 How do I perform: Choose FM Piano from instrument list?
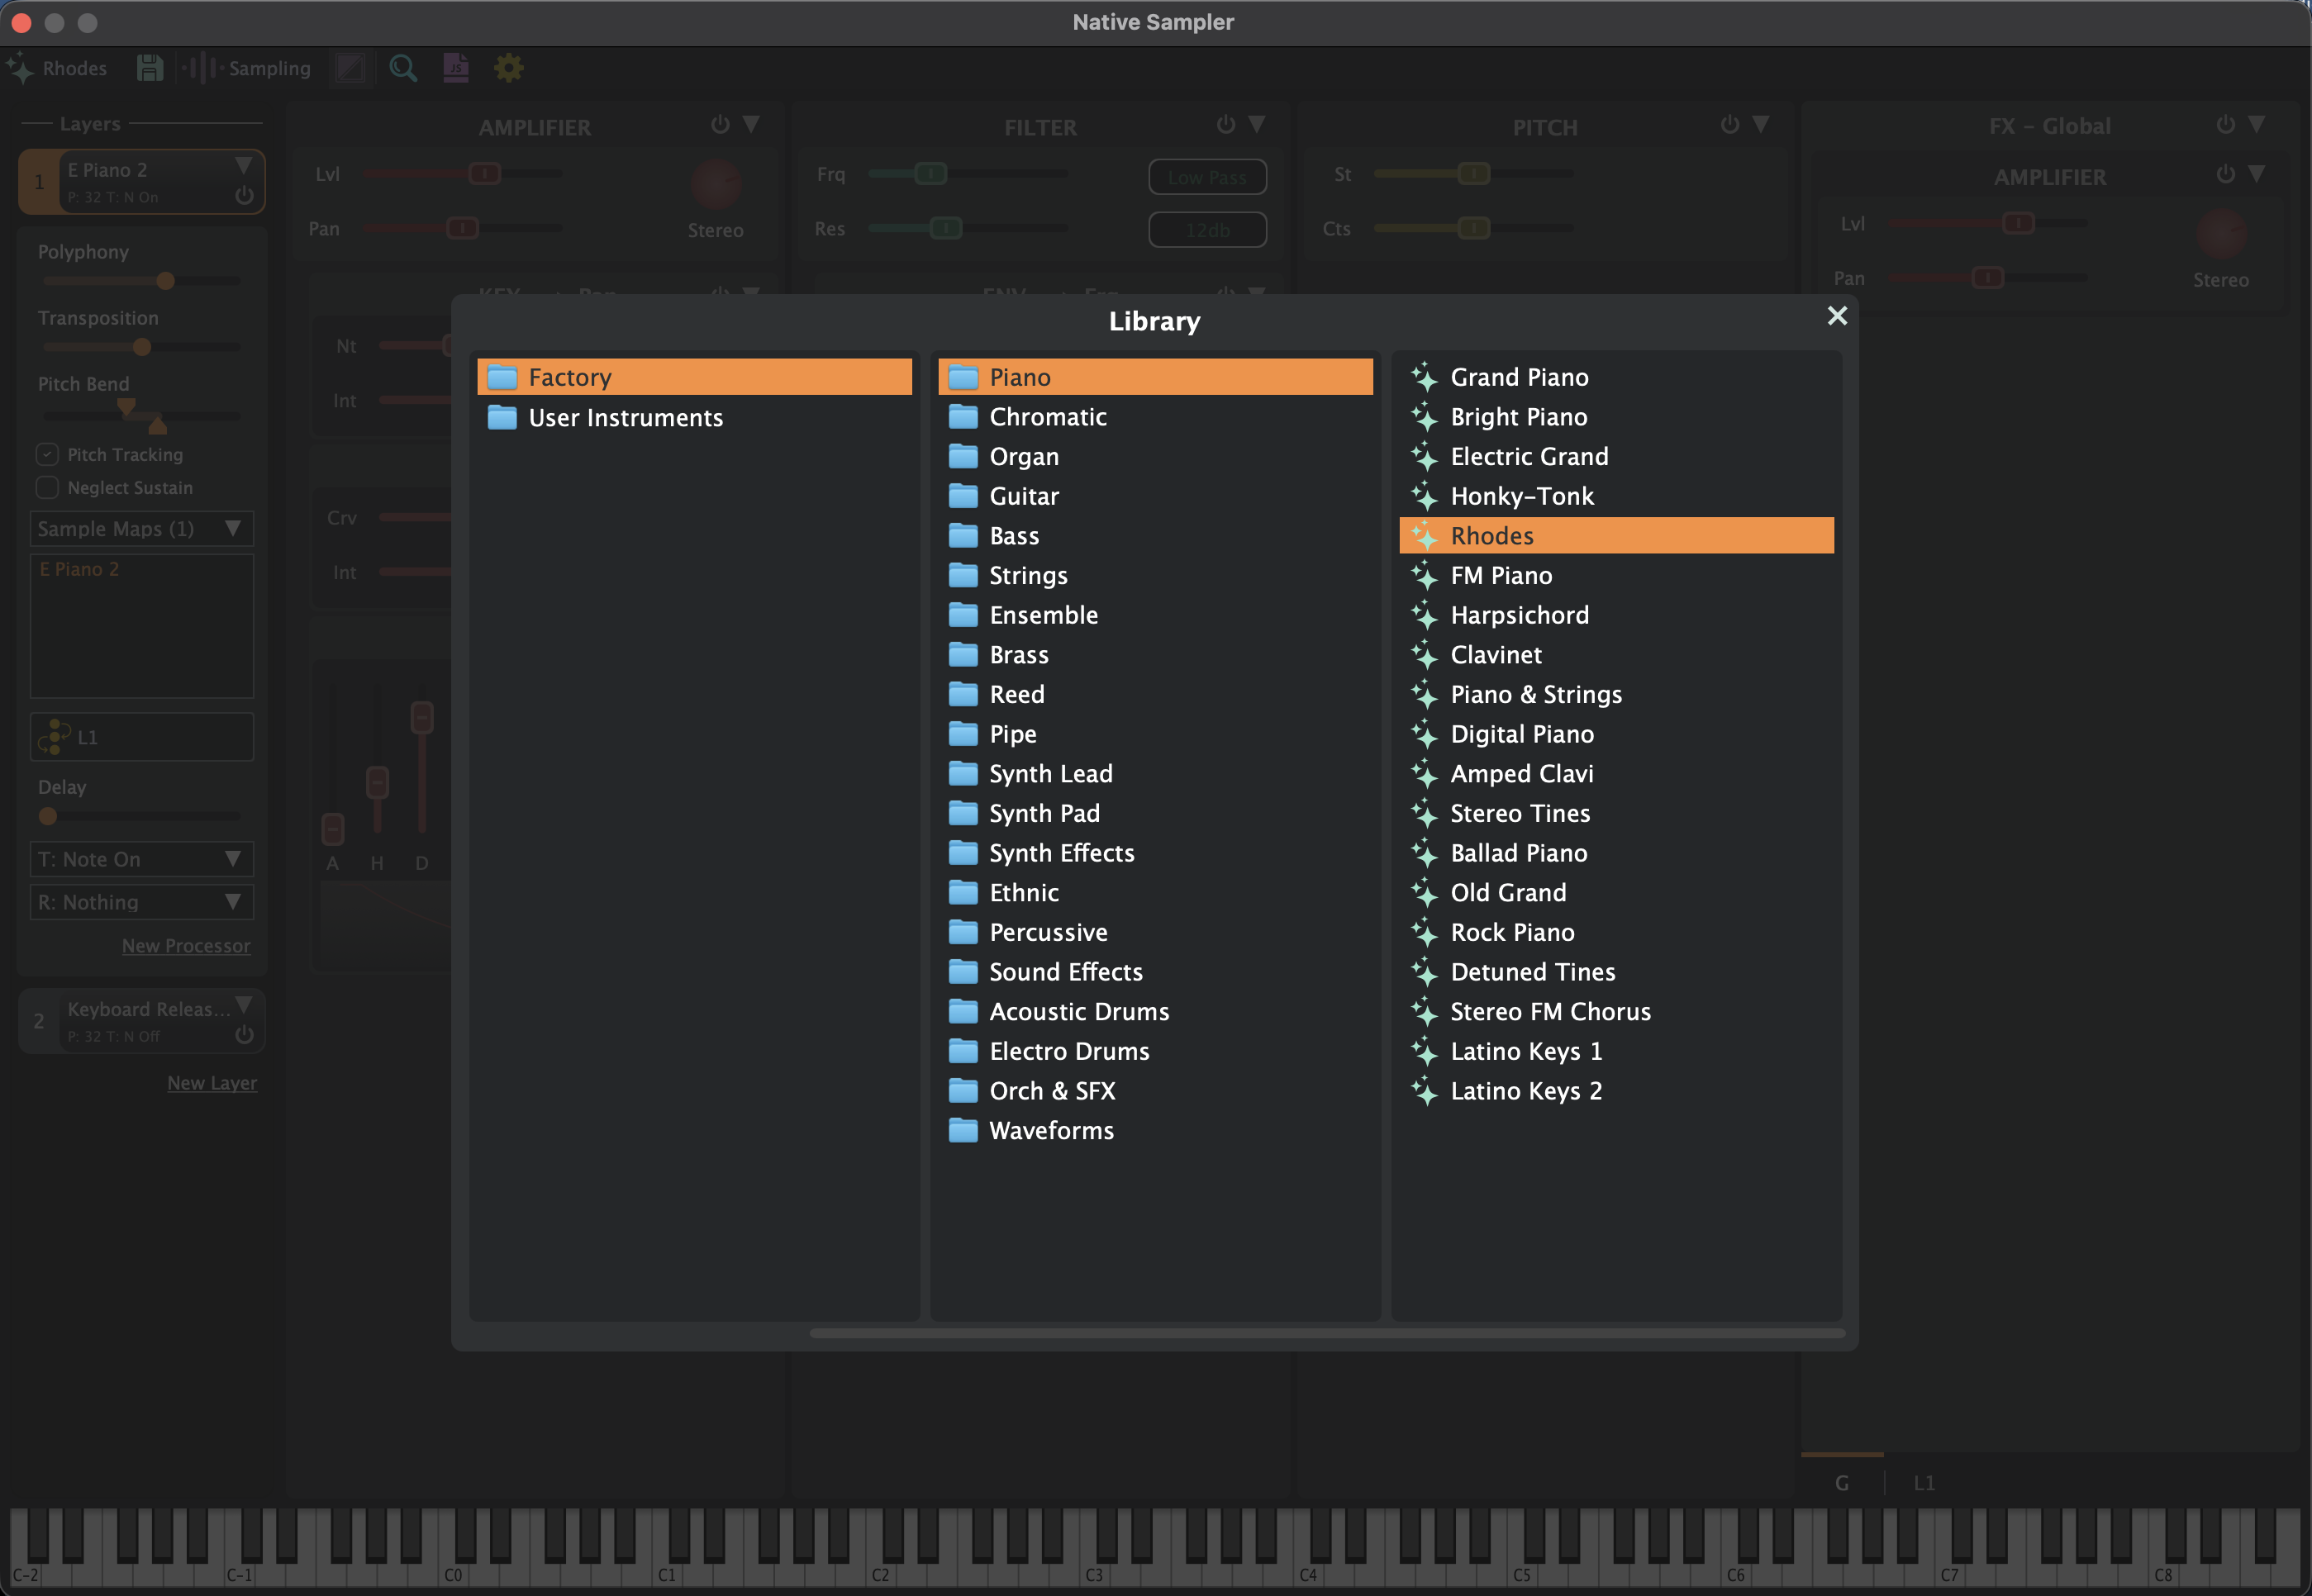point(1500,575)
